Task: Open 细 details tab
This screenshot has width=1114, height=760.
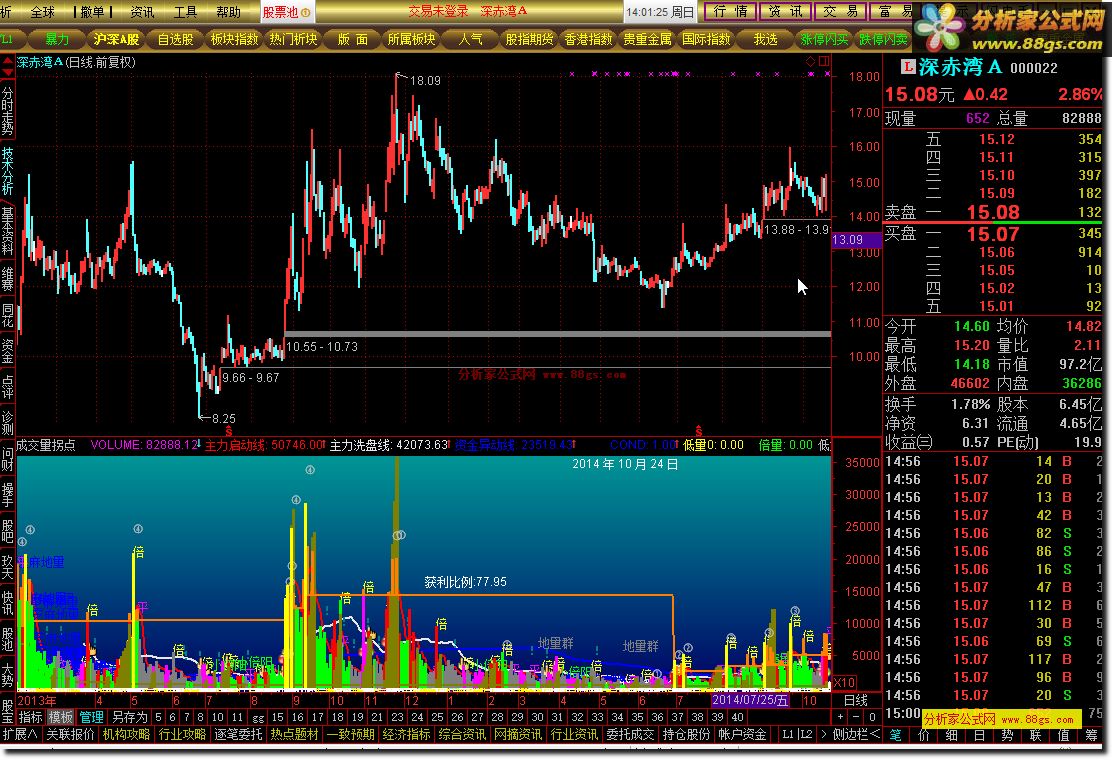Action: [951, 735]
